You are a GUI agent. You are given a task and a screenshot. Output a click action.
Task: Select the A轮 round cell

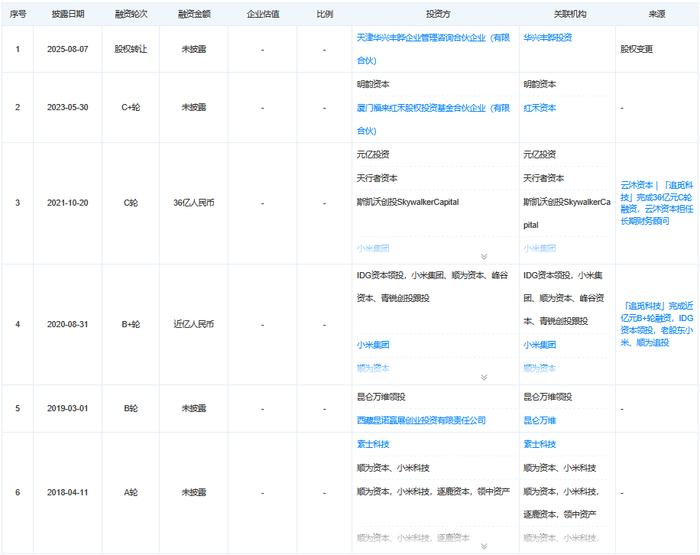(x=131, y=492)
